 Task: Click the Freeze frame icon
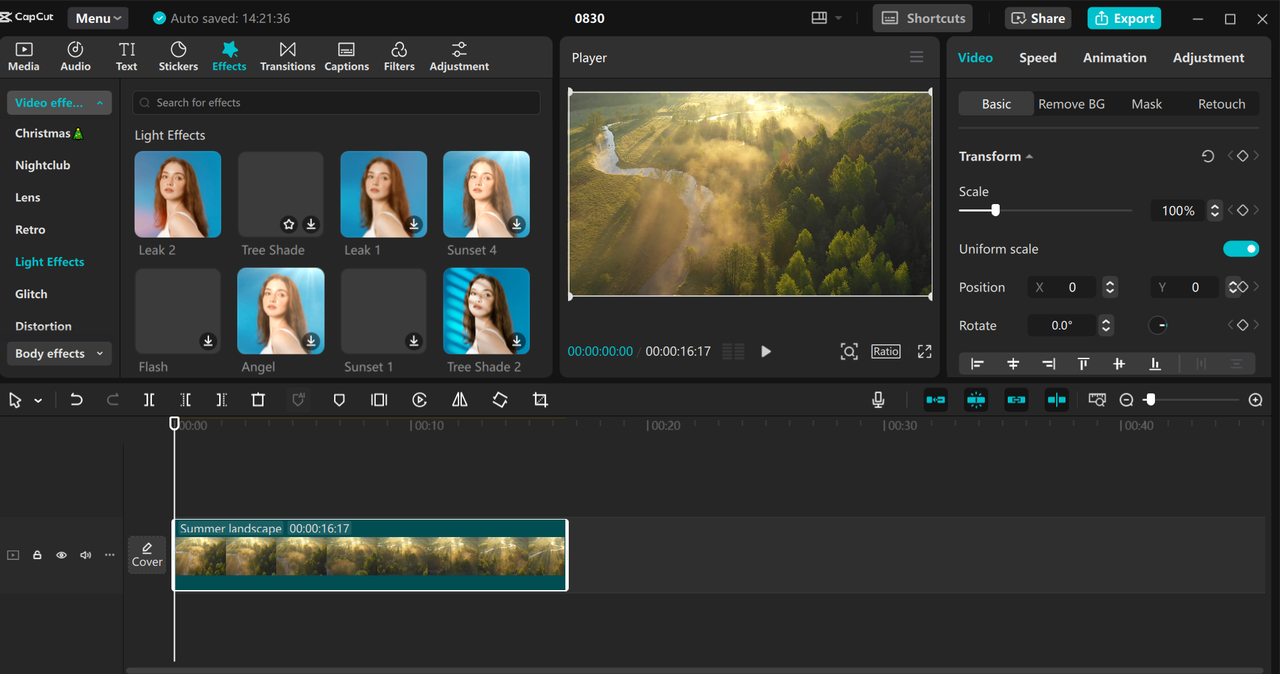[379, 400]
